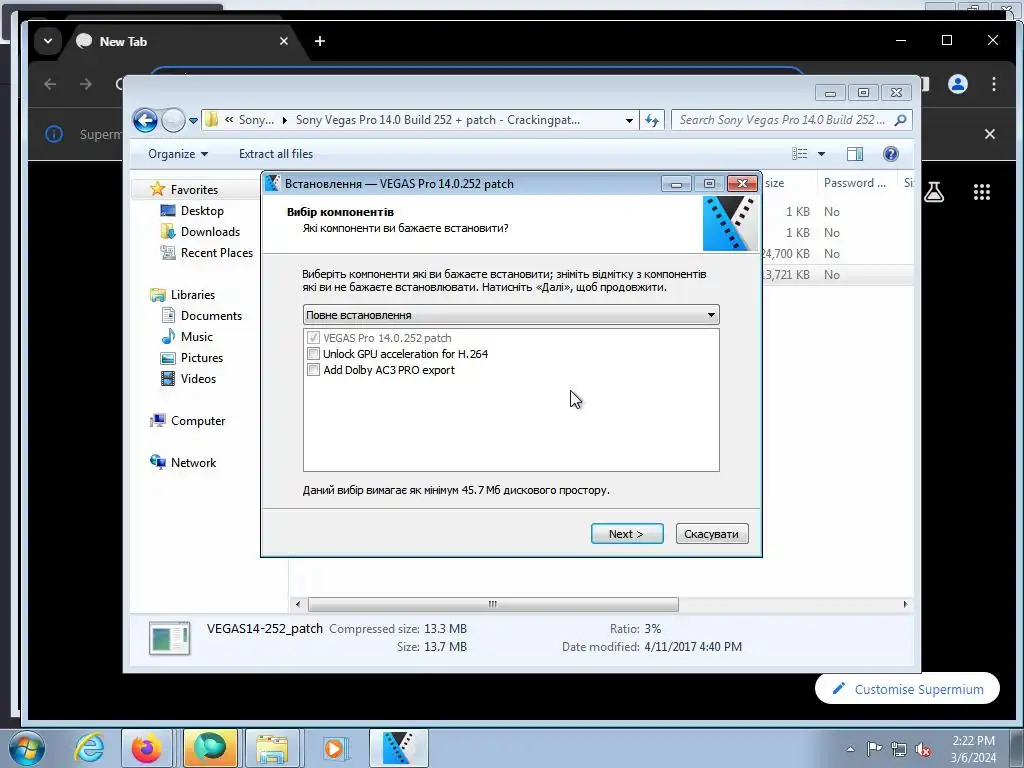Show hidden tray icons arrow
1024x768 pixels.
(x=850, y=749)
